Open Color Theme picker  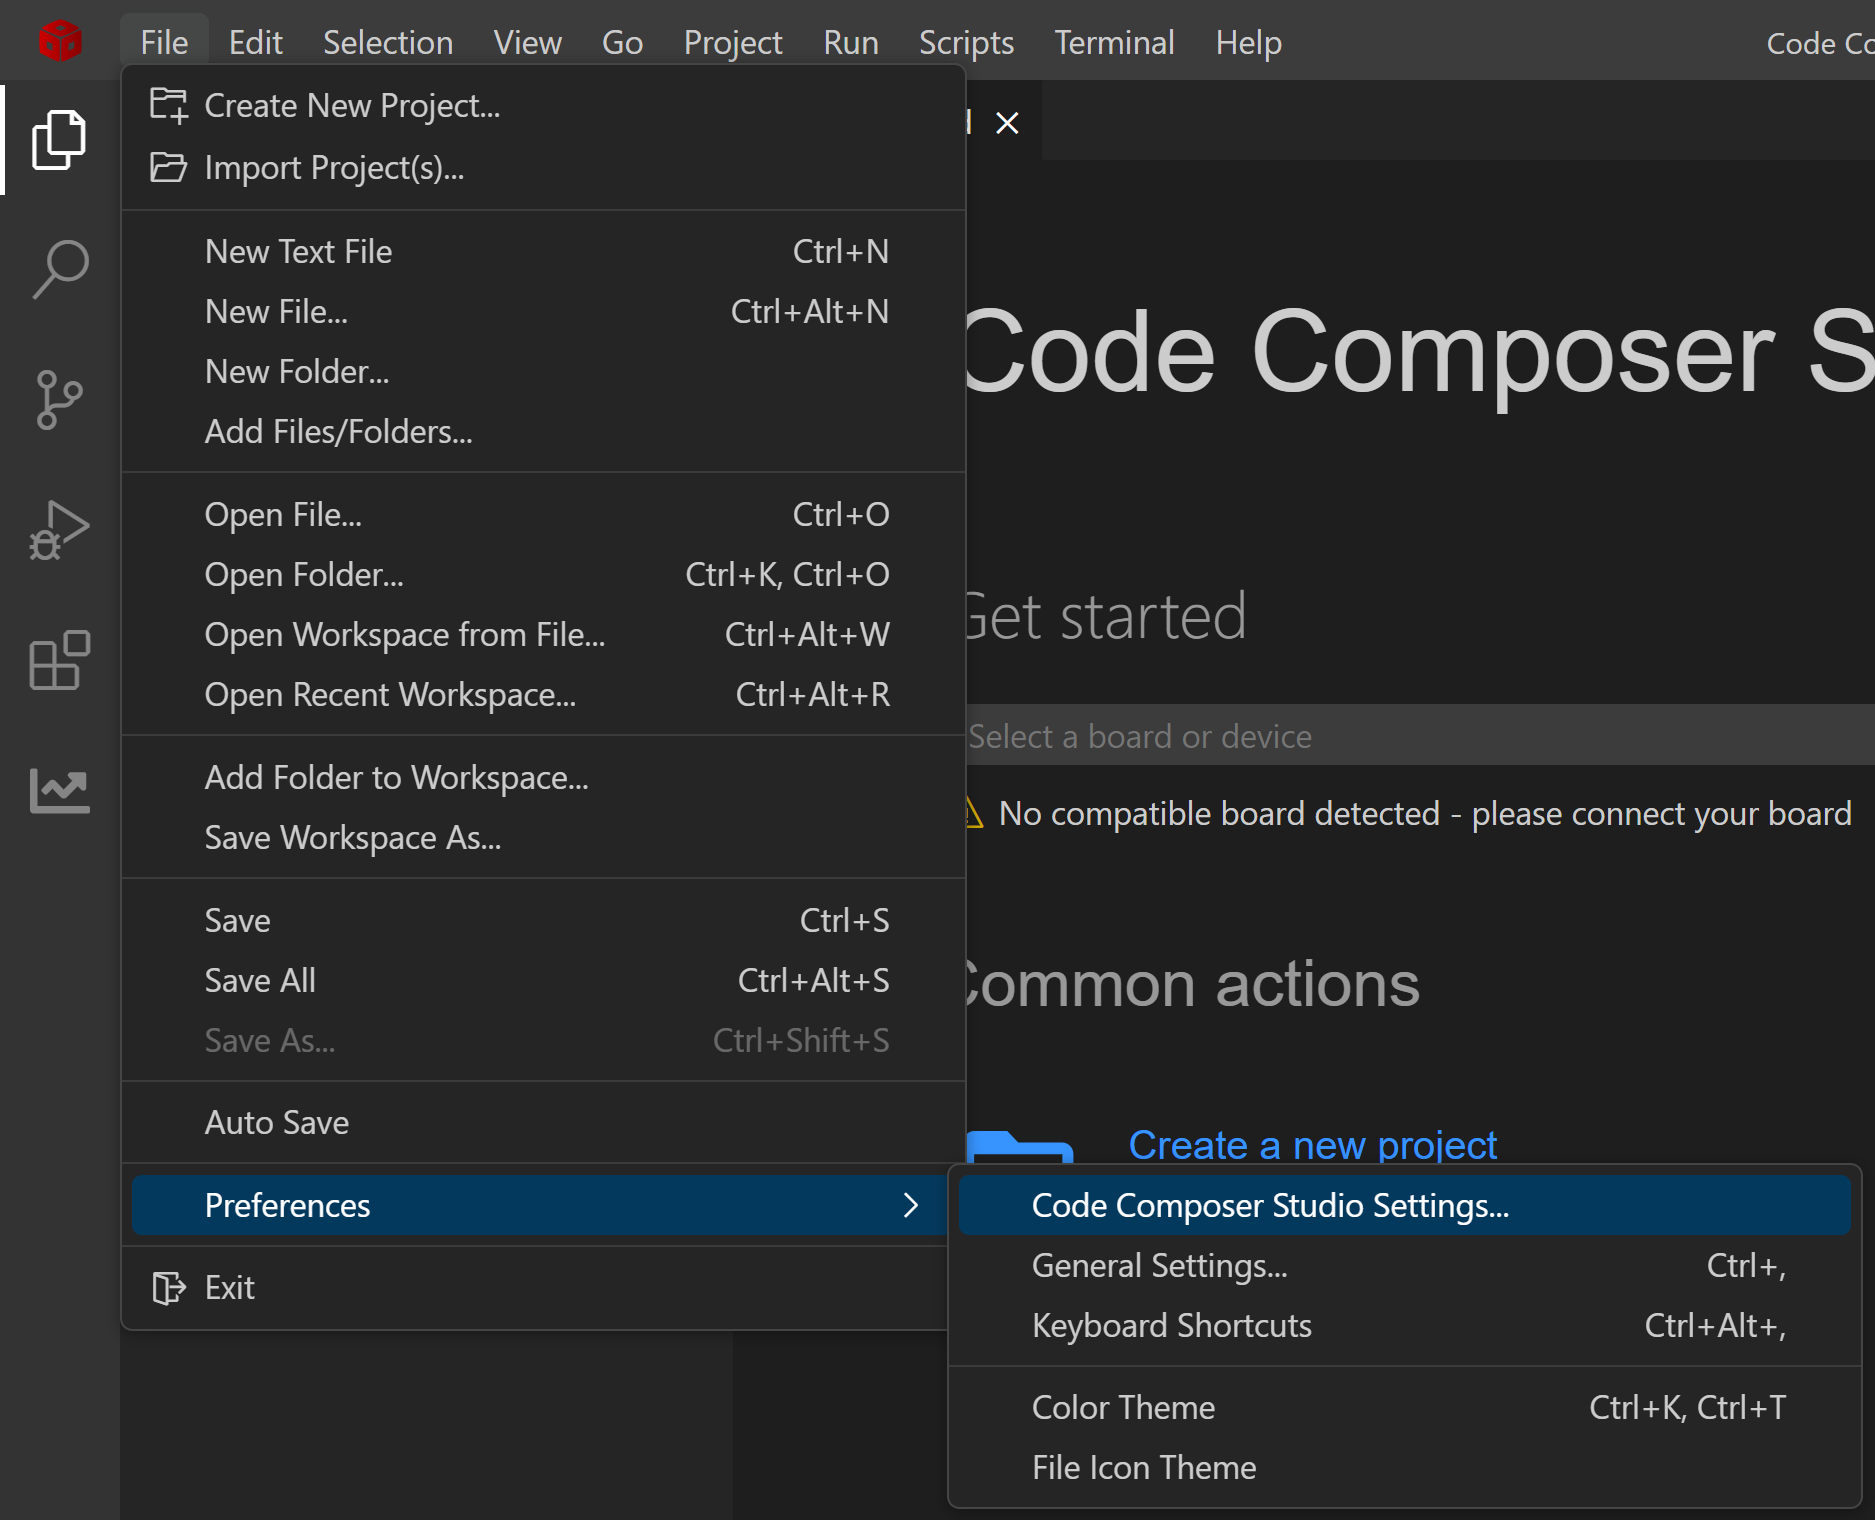pyautogui.click(x=1123, y=1407)
